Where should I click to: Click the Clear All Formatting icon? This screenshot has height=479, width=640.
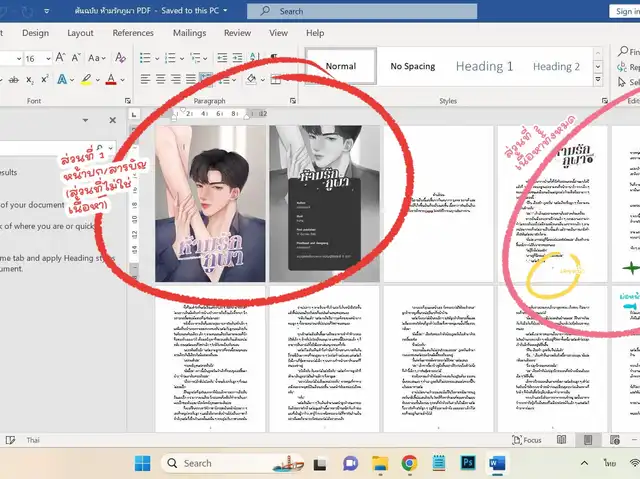coord(119,58)
